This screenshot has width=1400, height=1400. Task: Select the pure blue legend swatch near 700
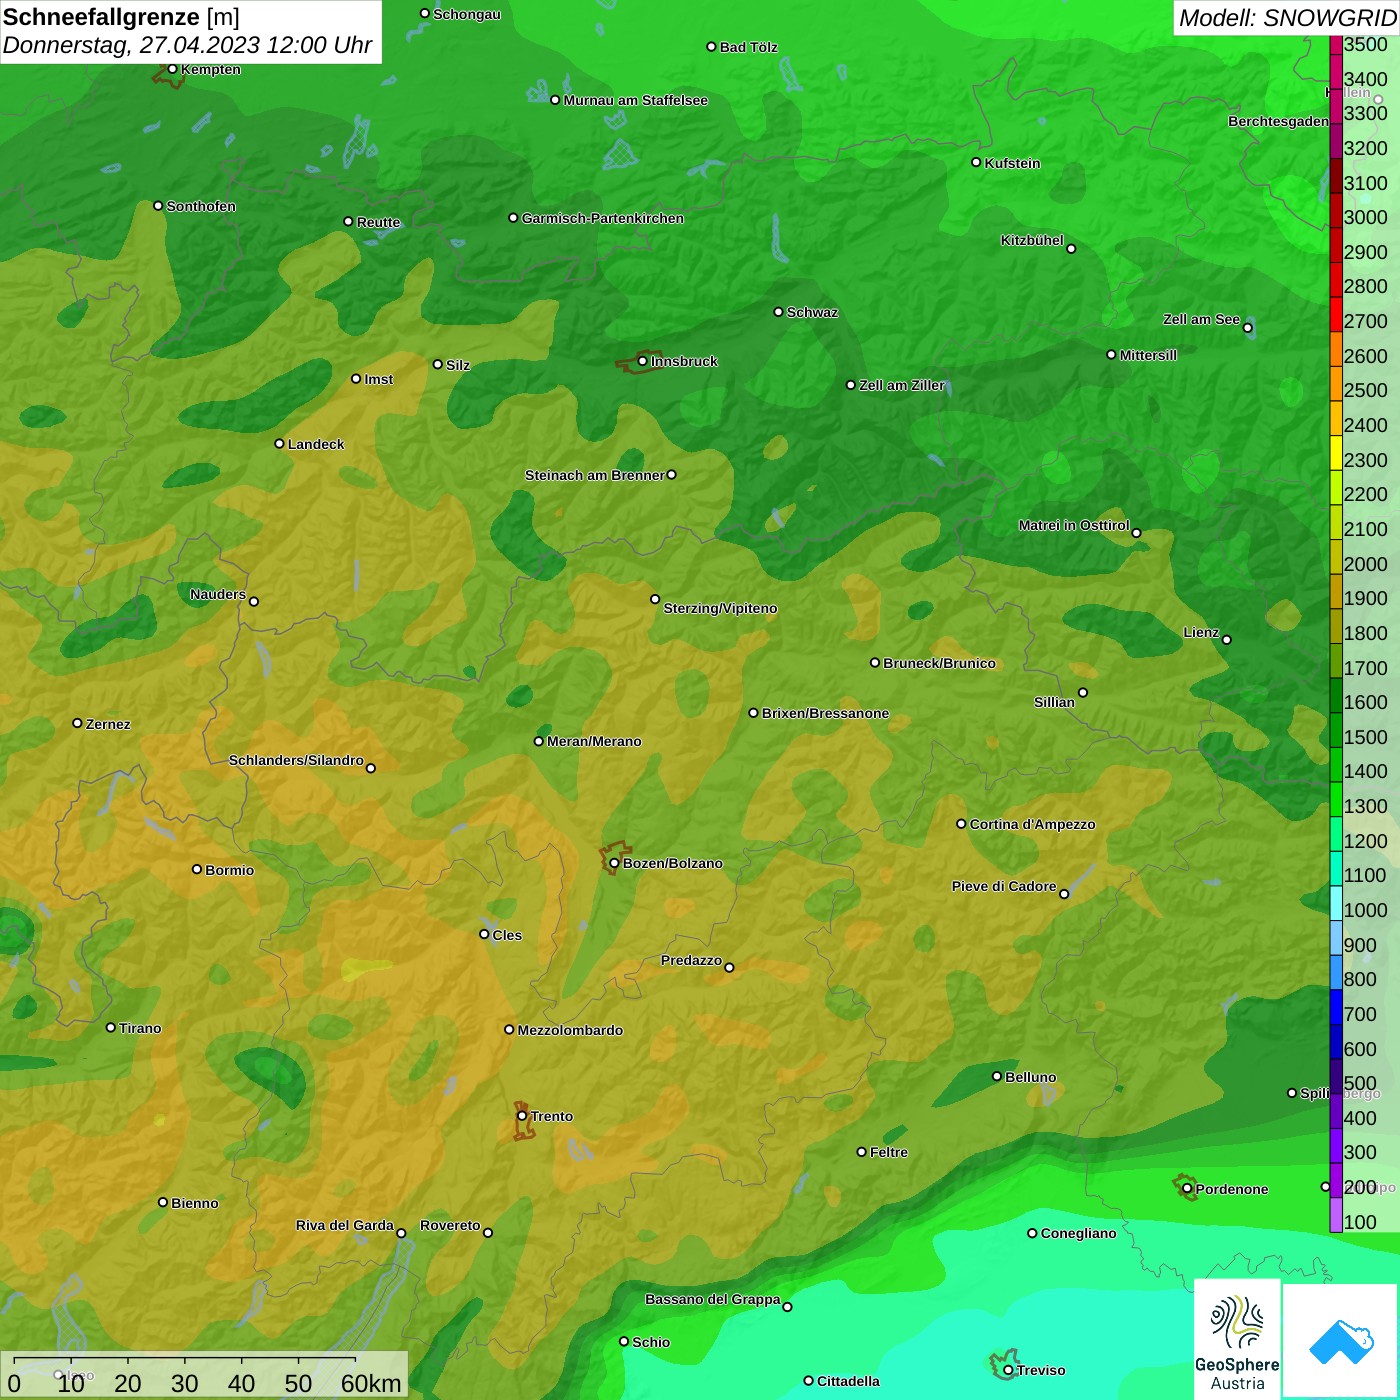pyautogui.click(x=1336, y=1006)
